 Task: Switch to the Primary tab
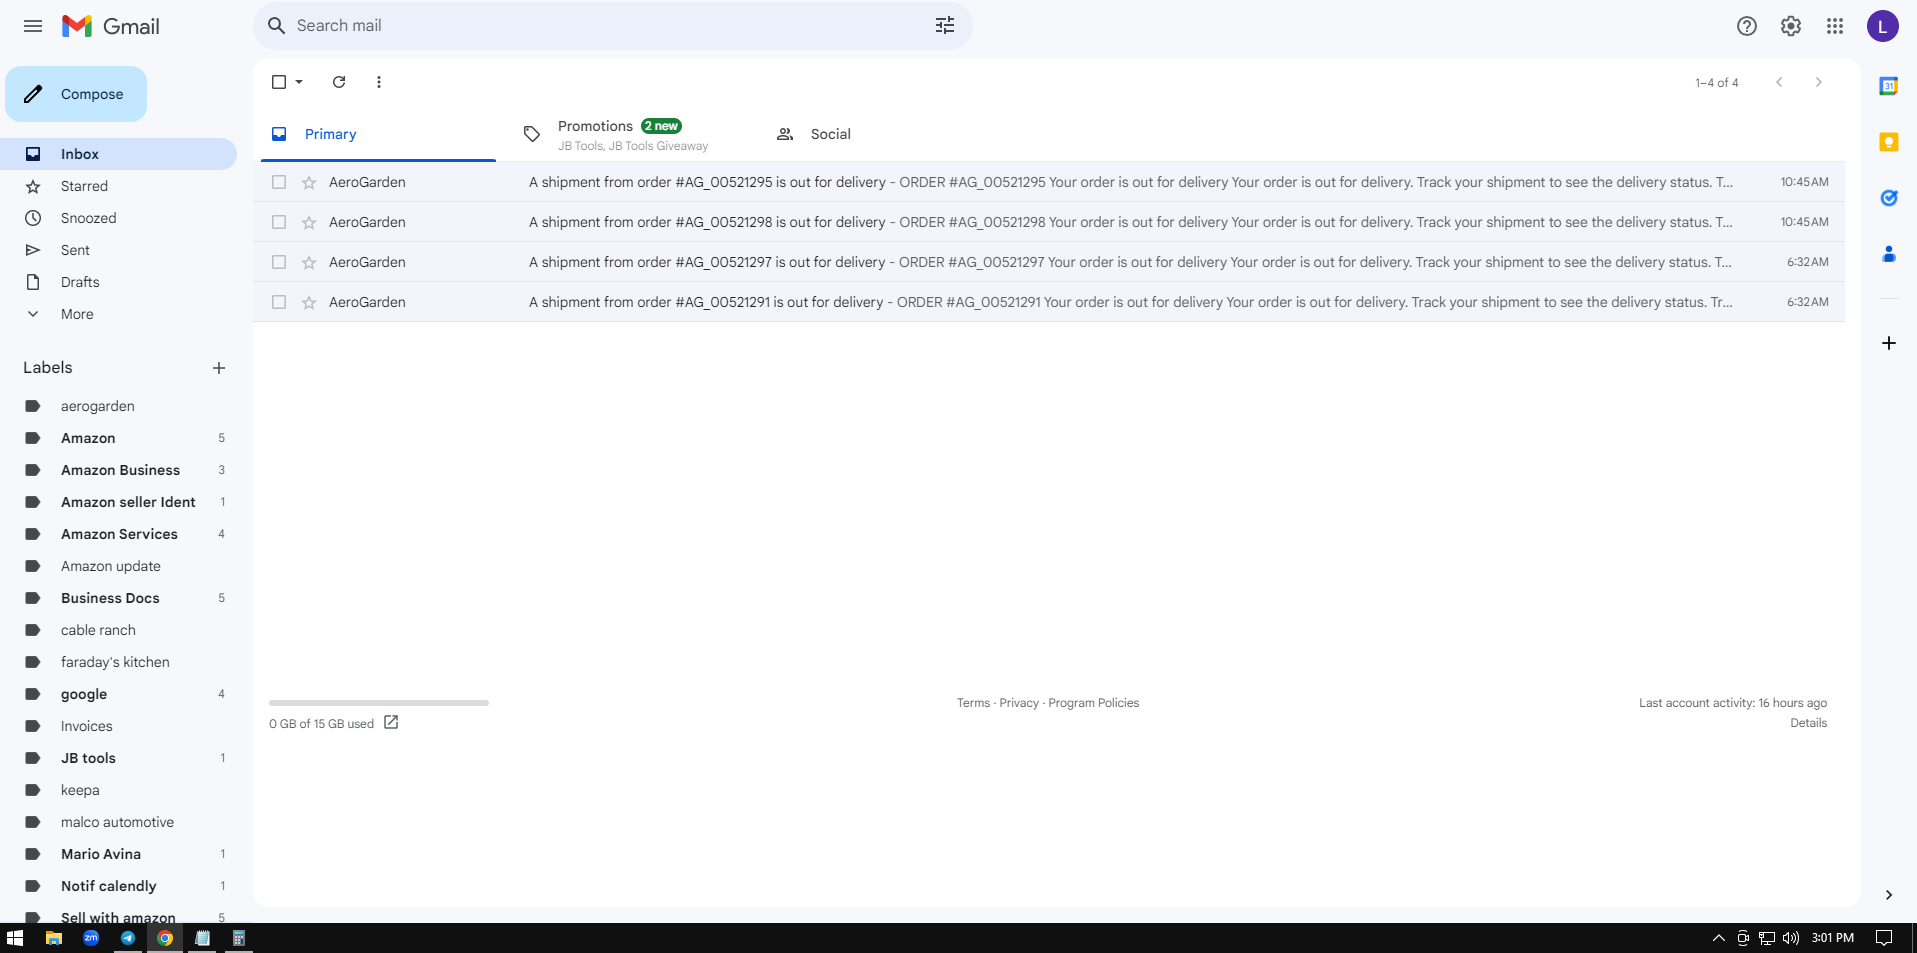pyautogui.click(x=378, y=134)
